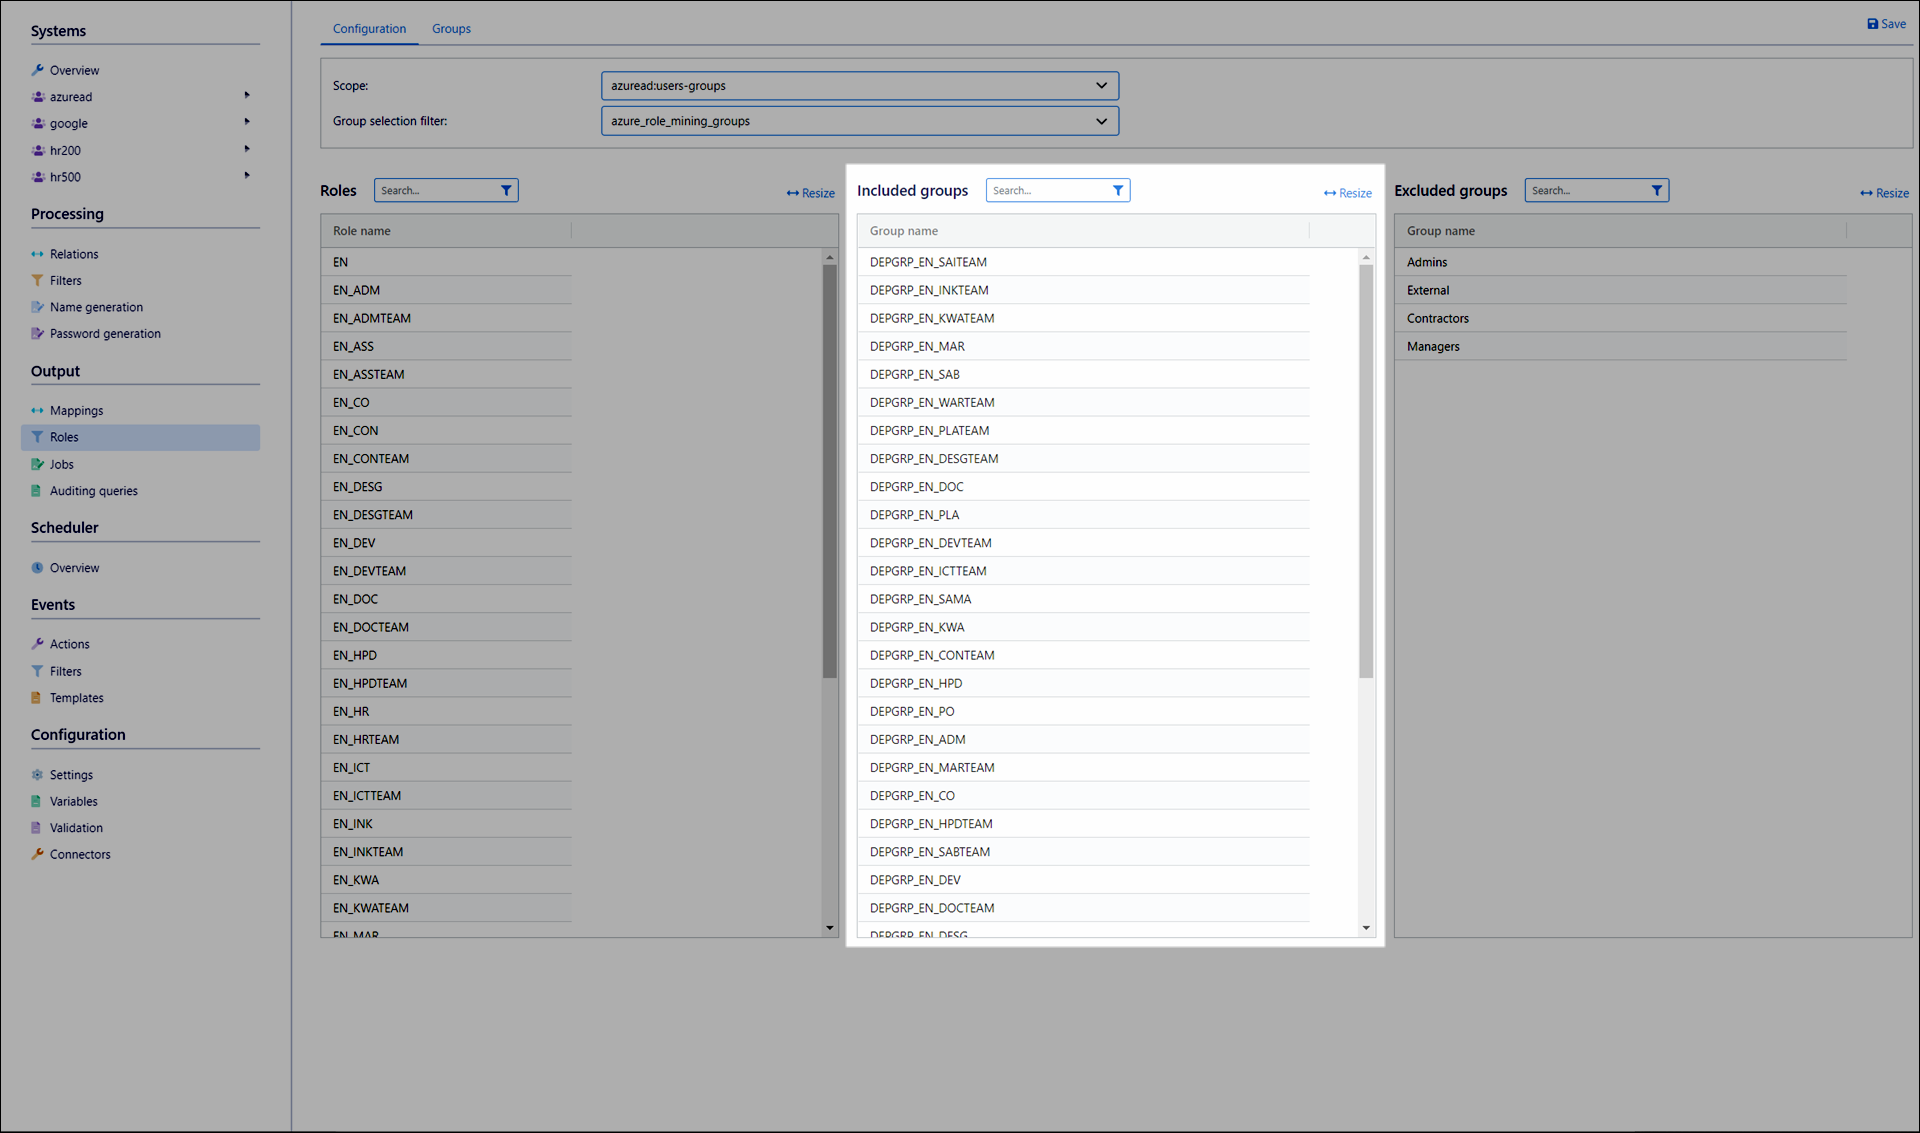The width and height of the screenshot is (1920, 1133).
Task: Open Mappings in Output section
Action: click(76, 410)
